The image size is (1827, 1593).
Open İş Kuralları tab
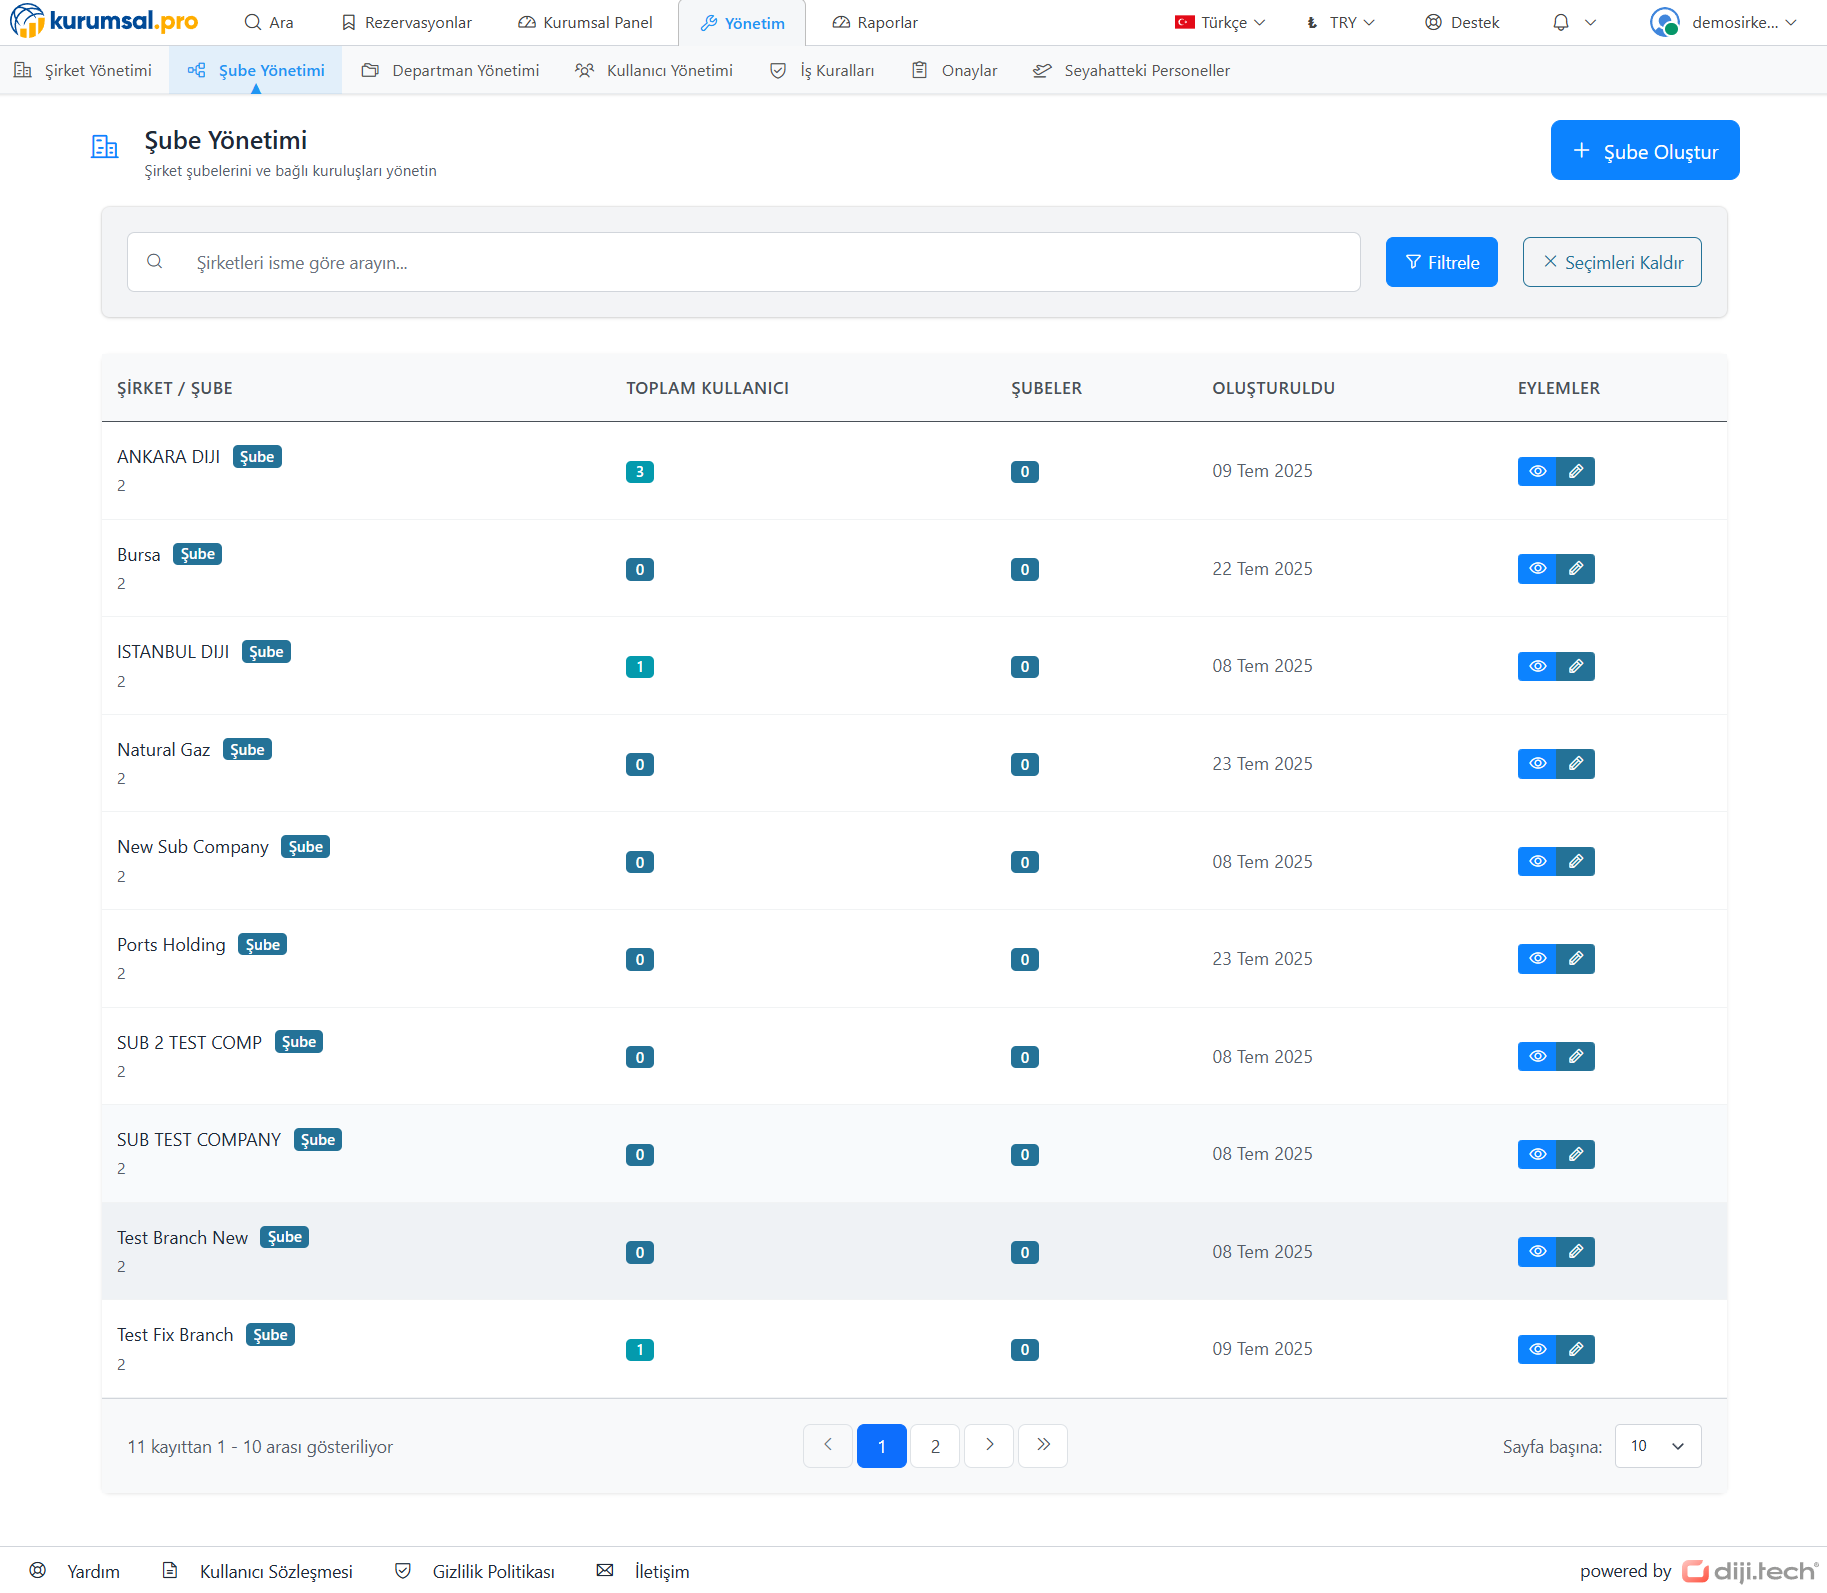point(822,70)
